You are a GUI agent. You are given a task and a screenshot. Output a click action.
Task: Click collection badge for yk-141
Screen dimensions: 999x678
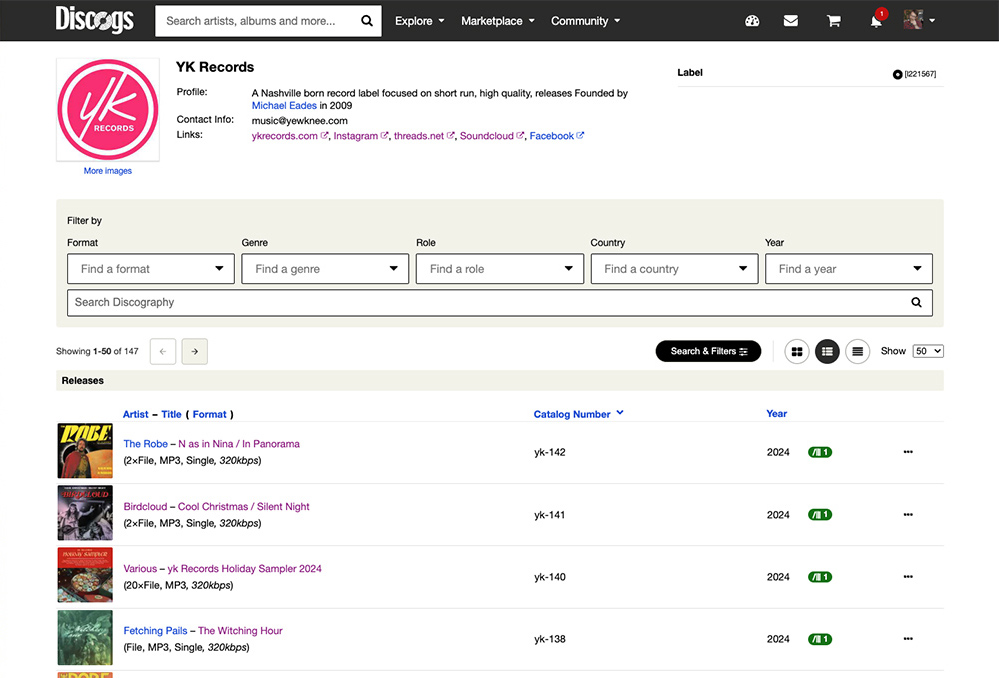pos(820,514)
